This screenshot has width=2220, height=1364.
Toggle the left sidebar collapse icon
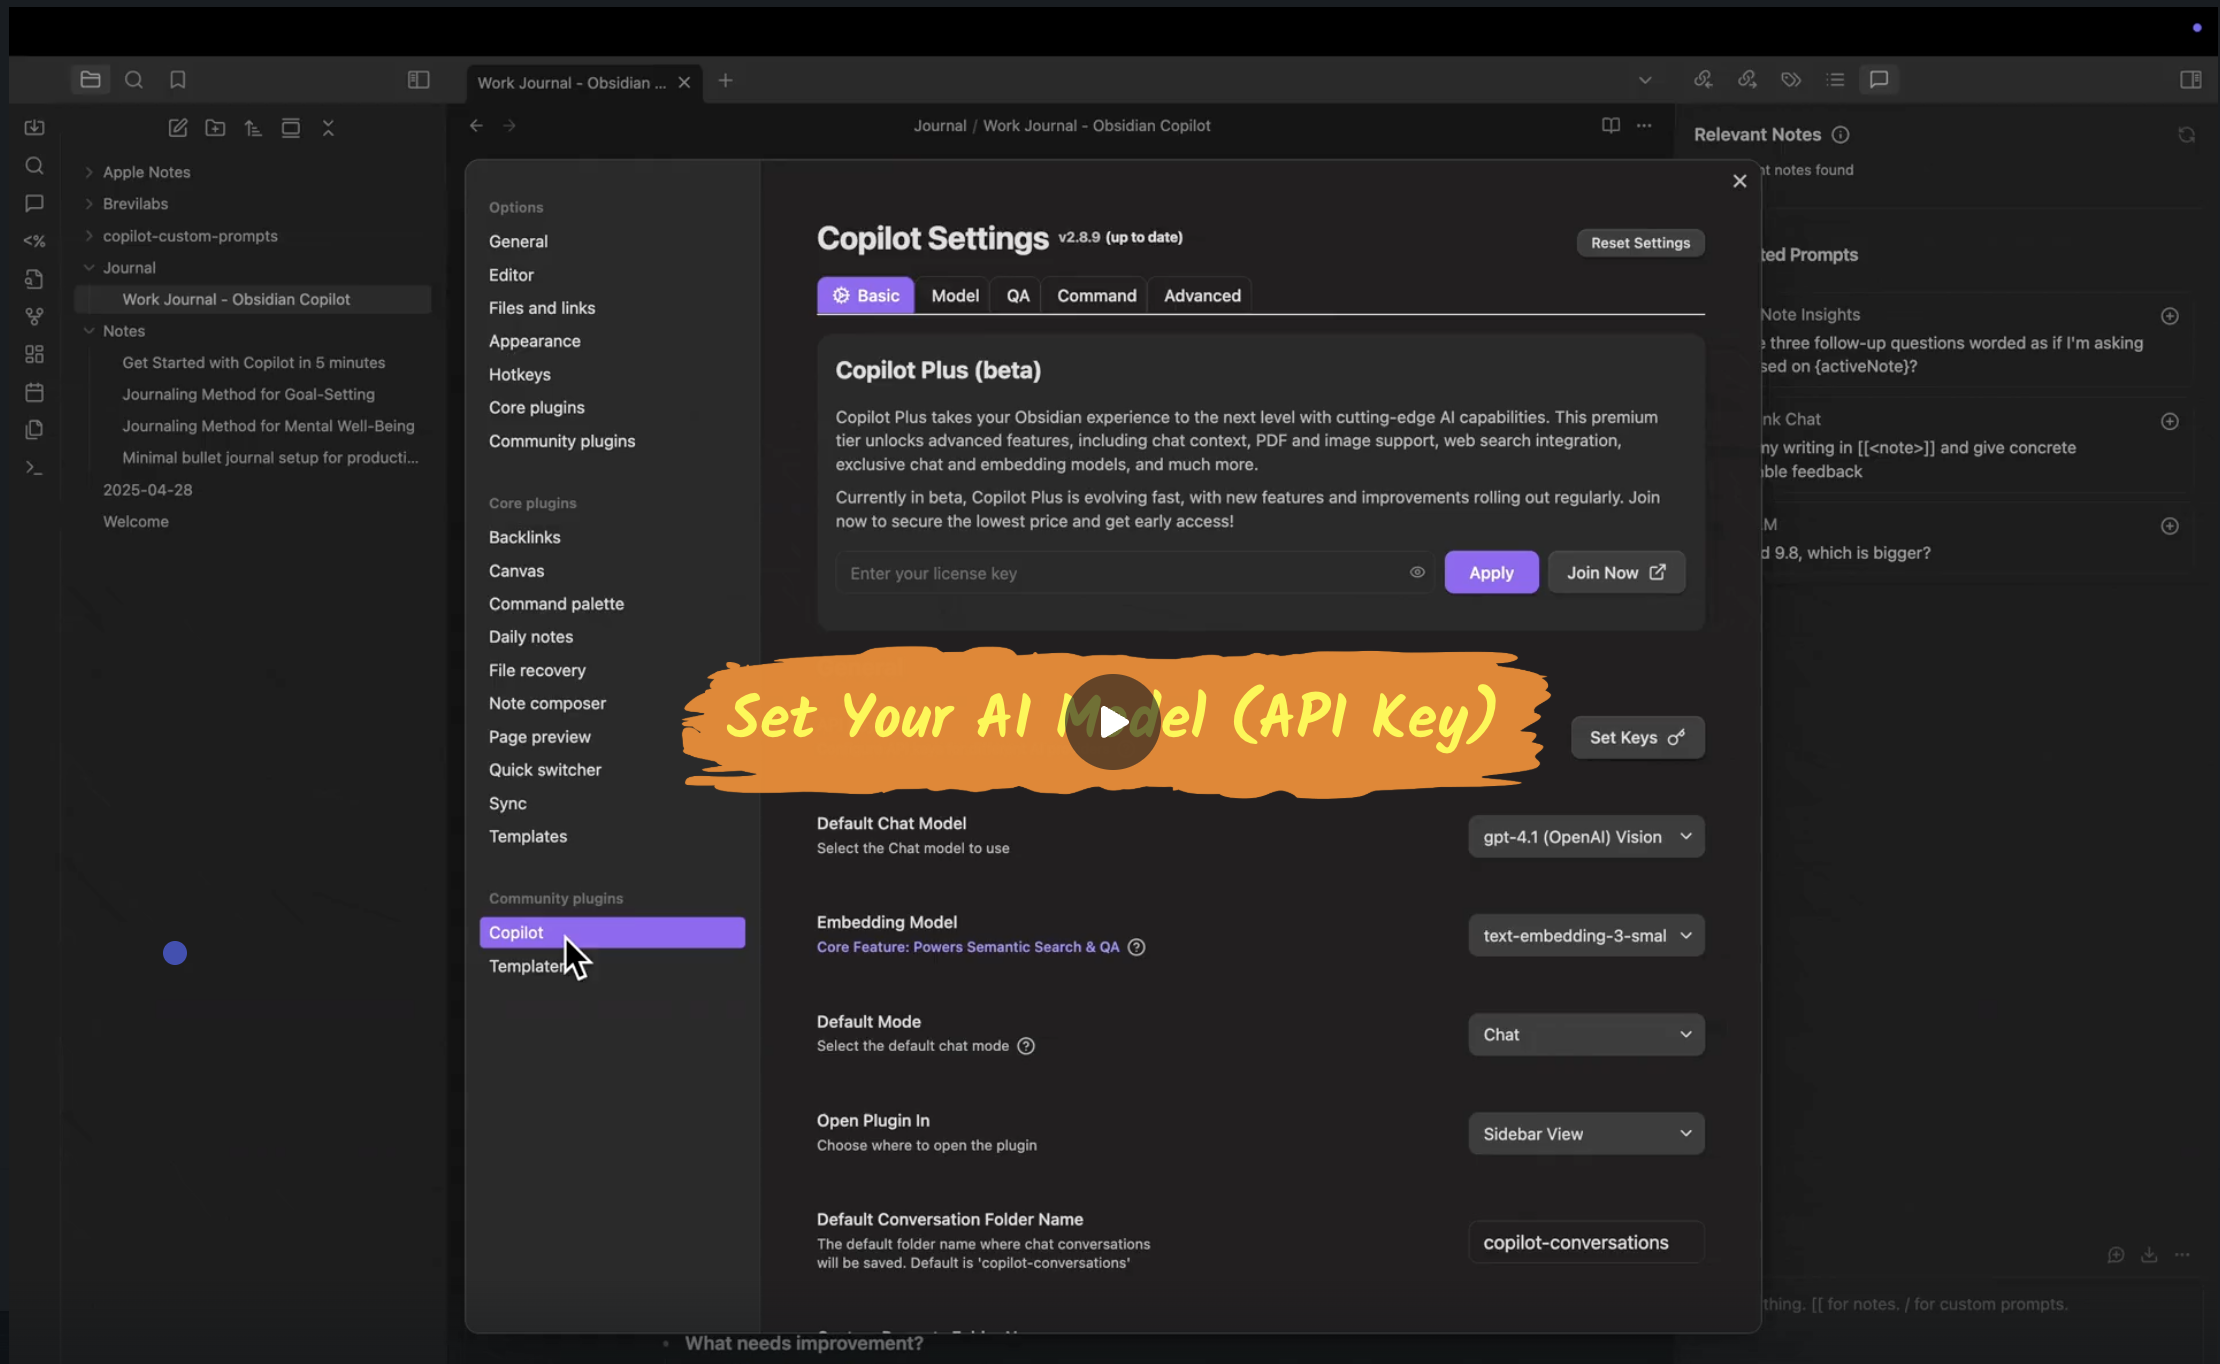pos(419,80)
